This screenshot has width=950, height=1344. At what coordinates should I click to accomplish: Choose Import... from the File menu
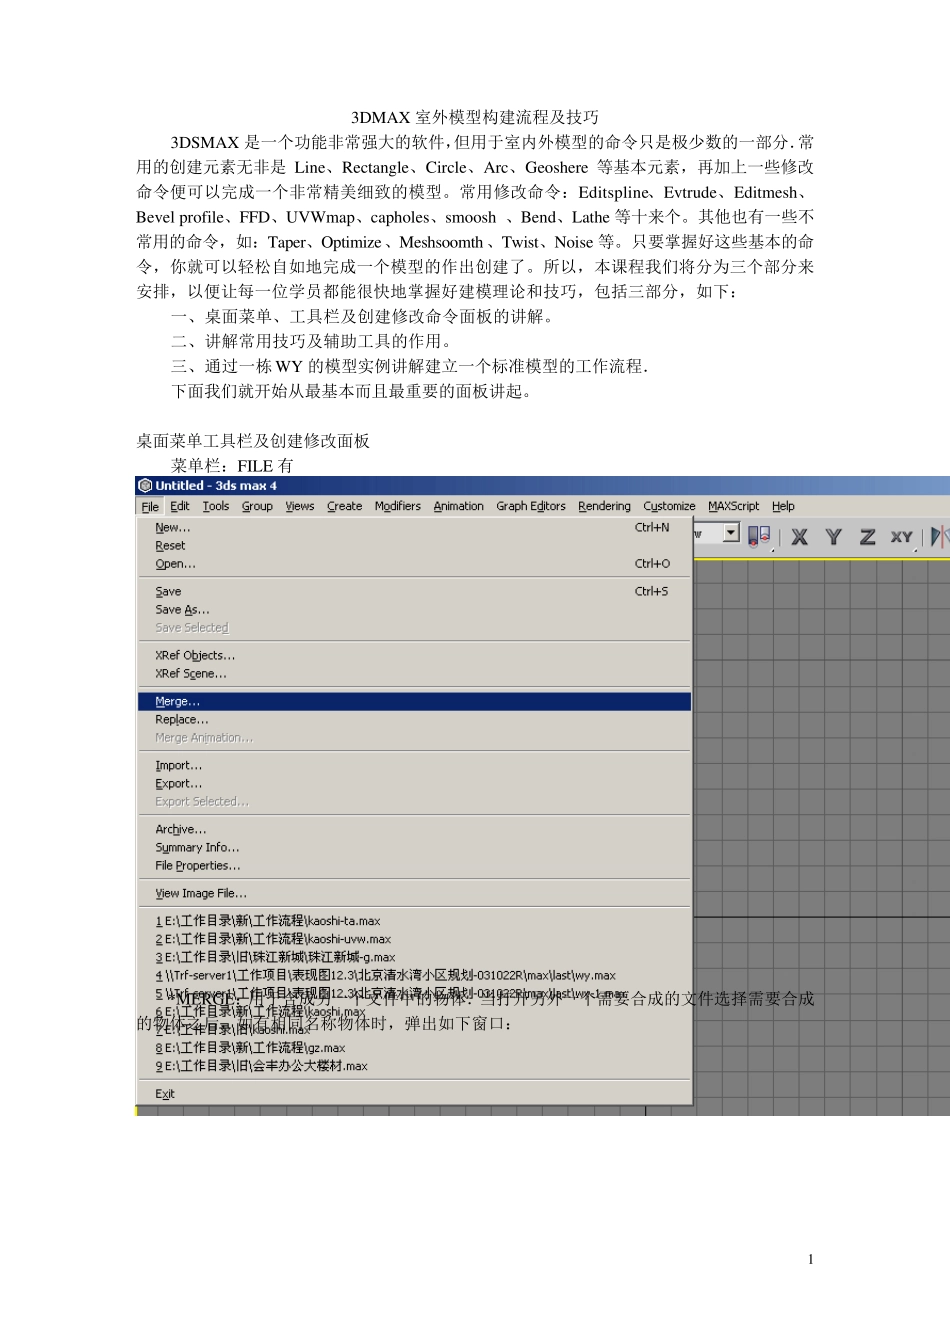click(414, 766)
